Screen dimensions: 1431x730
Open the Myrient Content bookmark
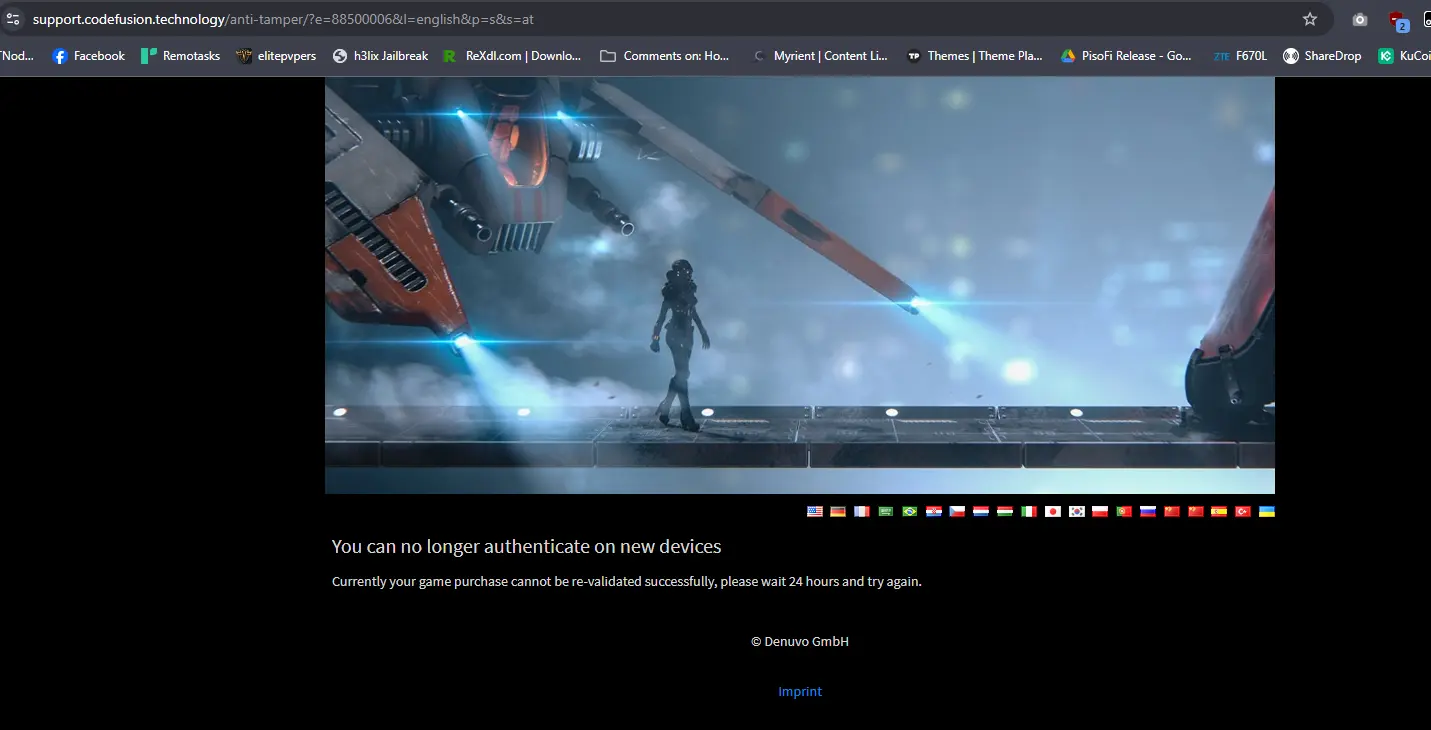[819, 56]
